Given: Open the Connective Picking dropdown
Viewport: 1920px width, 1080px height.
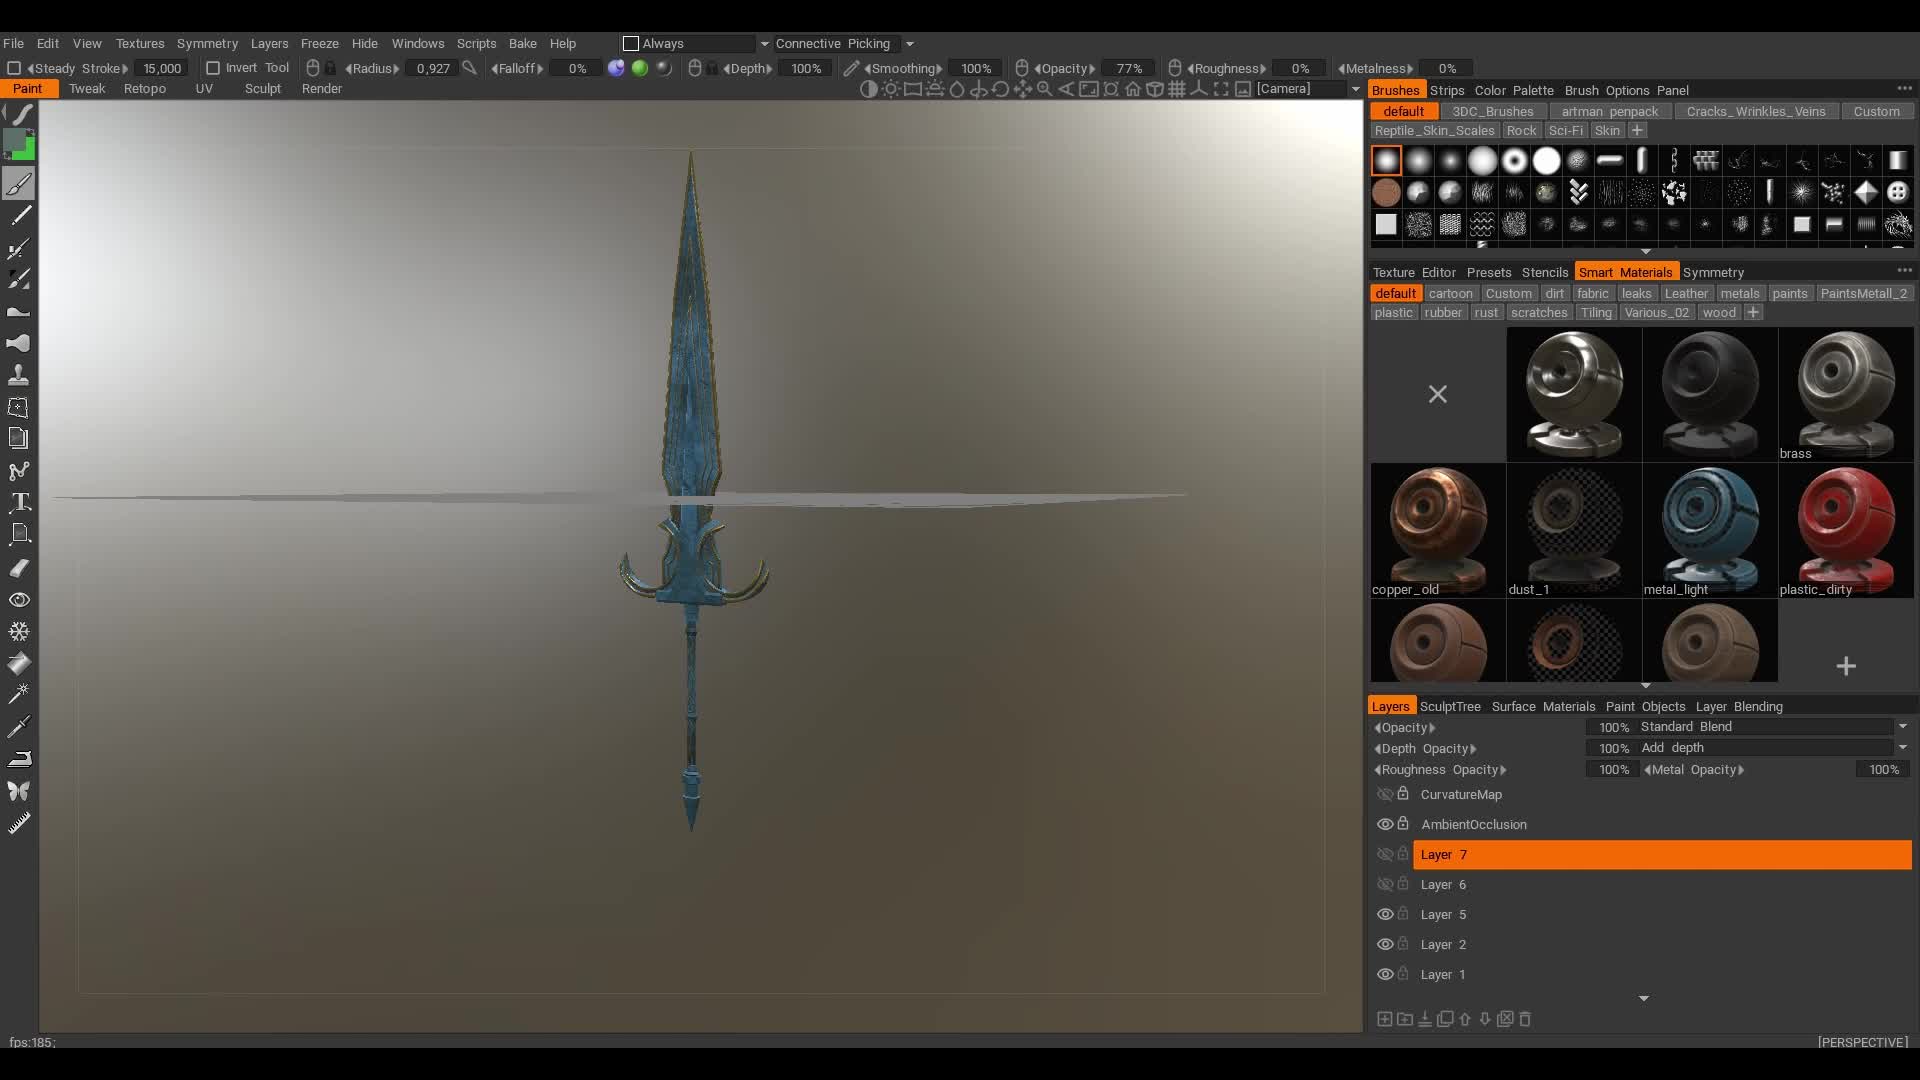Looking at the screenshot, I should [x=909, y=43].
